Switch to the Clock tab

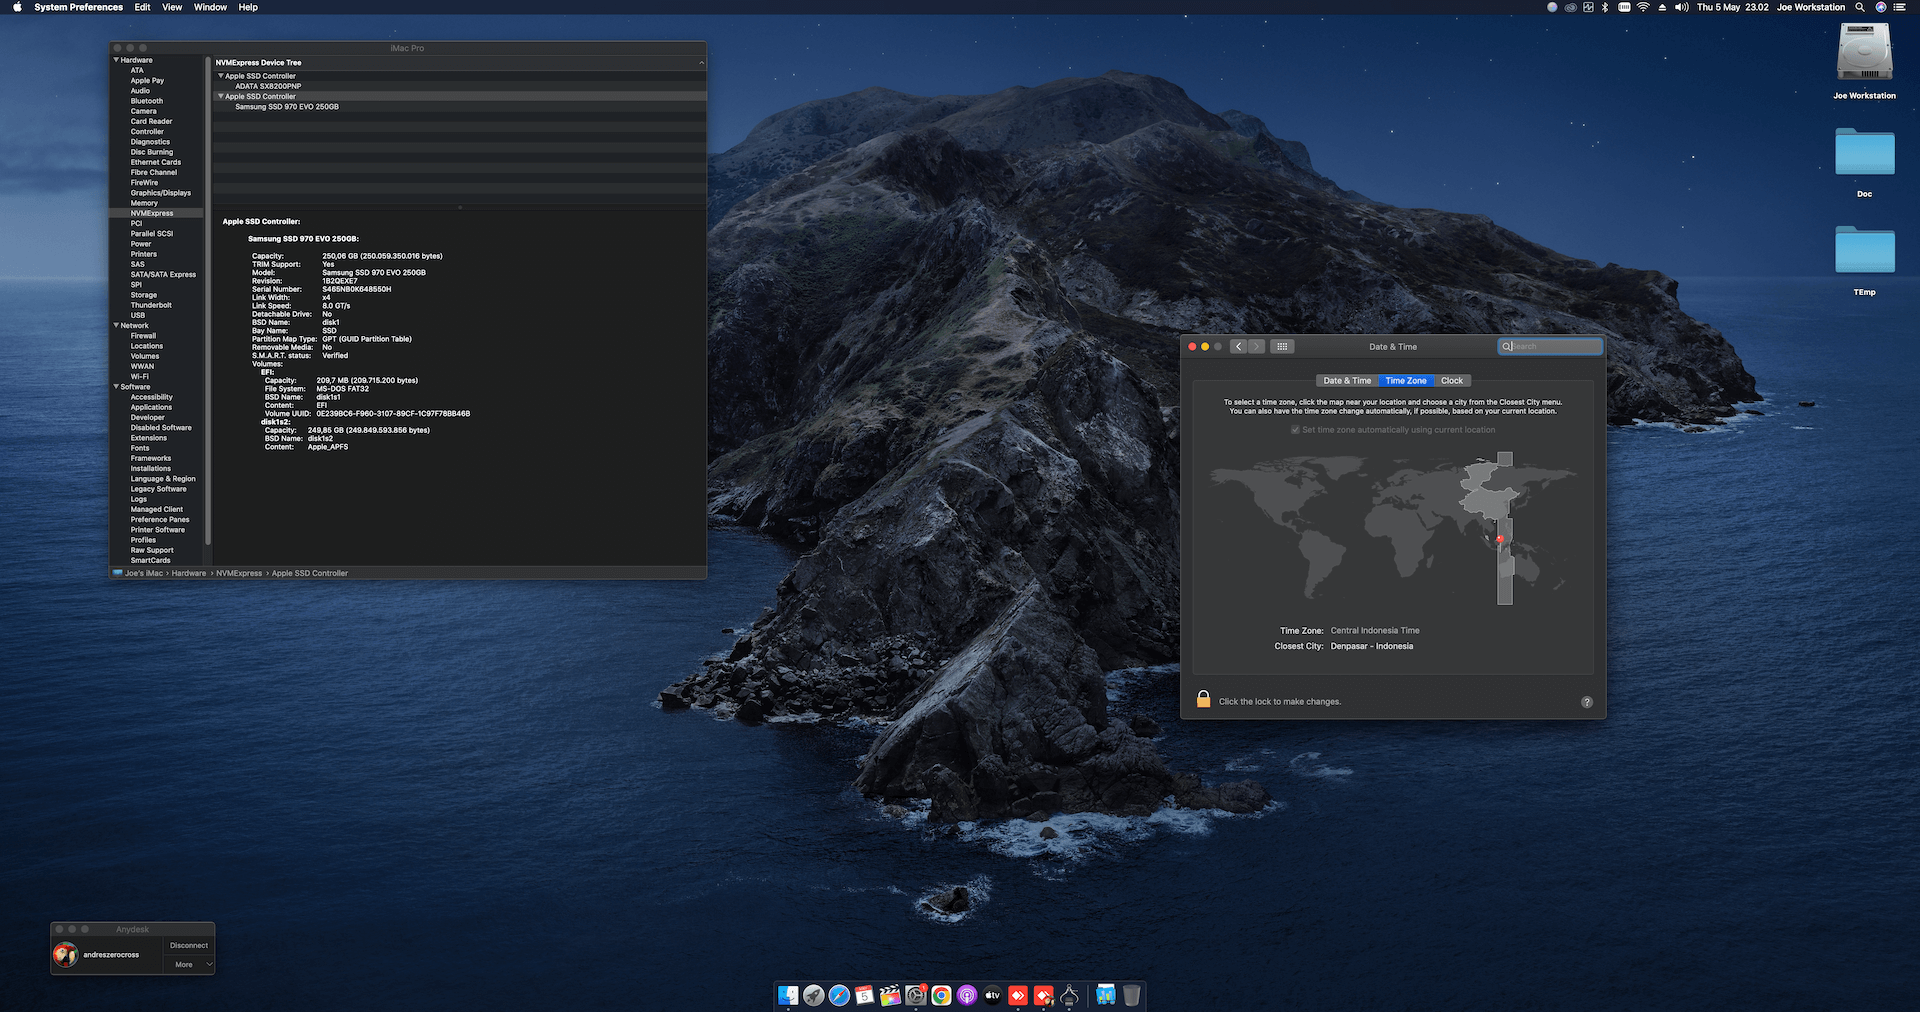coord(1451,381)
